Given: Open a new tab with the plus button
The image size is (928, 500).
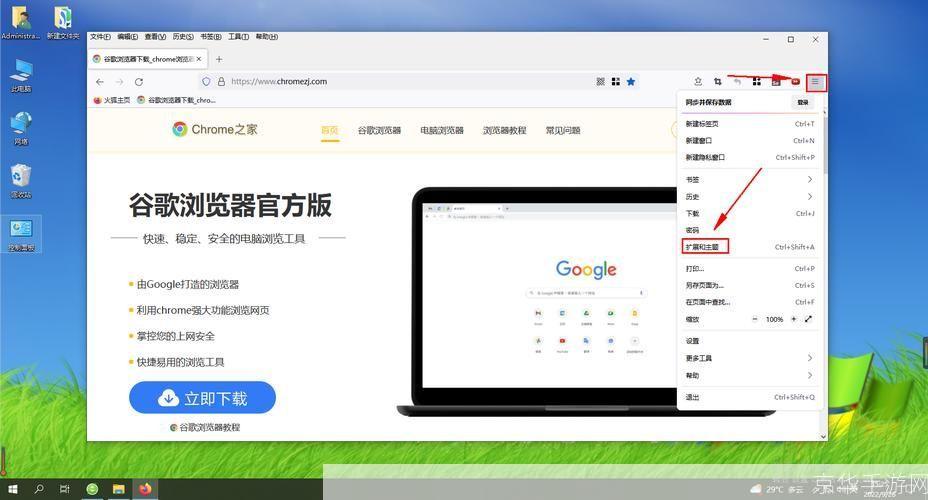Looking at the screenshot, I should point(219,59).
